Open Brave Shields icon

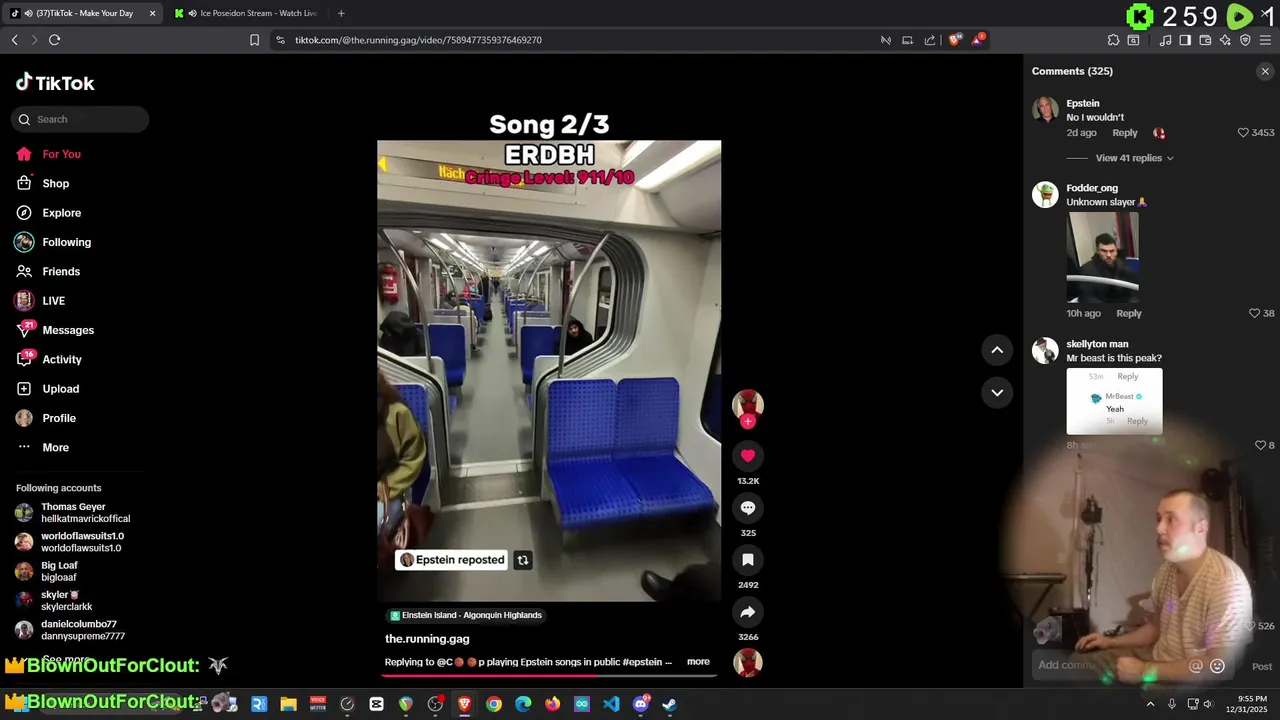tap(954, 40)
